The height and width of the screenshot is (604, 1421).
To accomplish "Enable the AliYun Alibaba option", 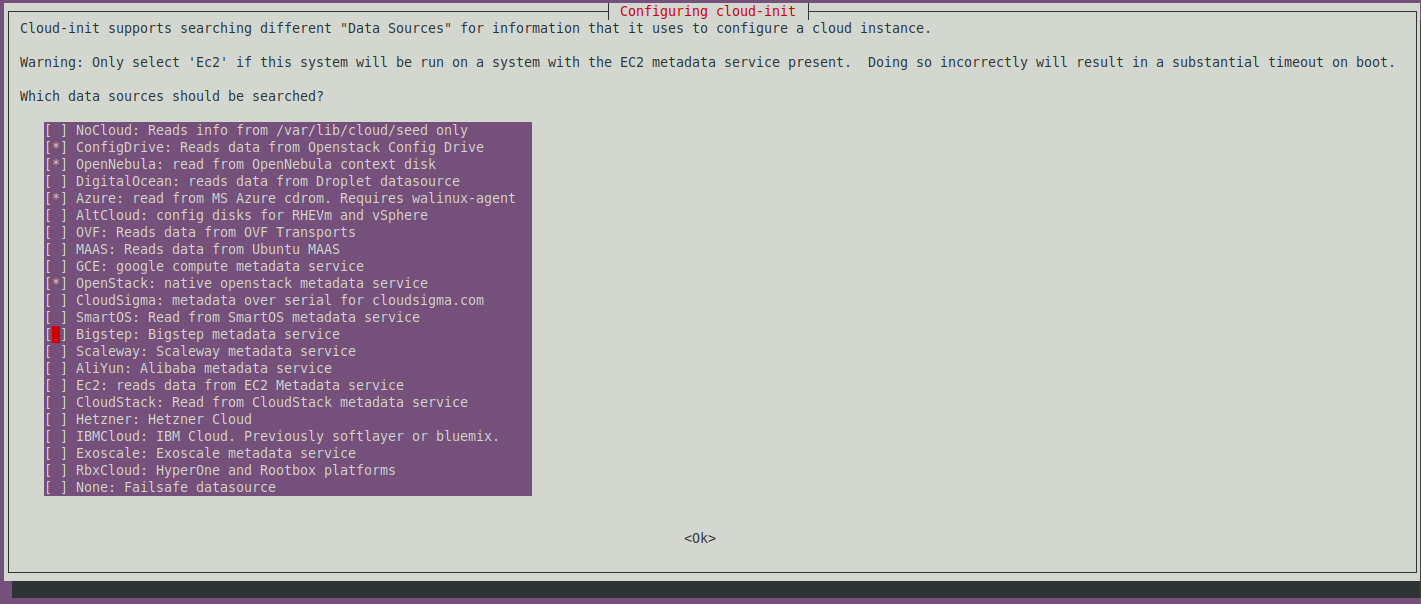I will (56, 368).
